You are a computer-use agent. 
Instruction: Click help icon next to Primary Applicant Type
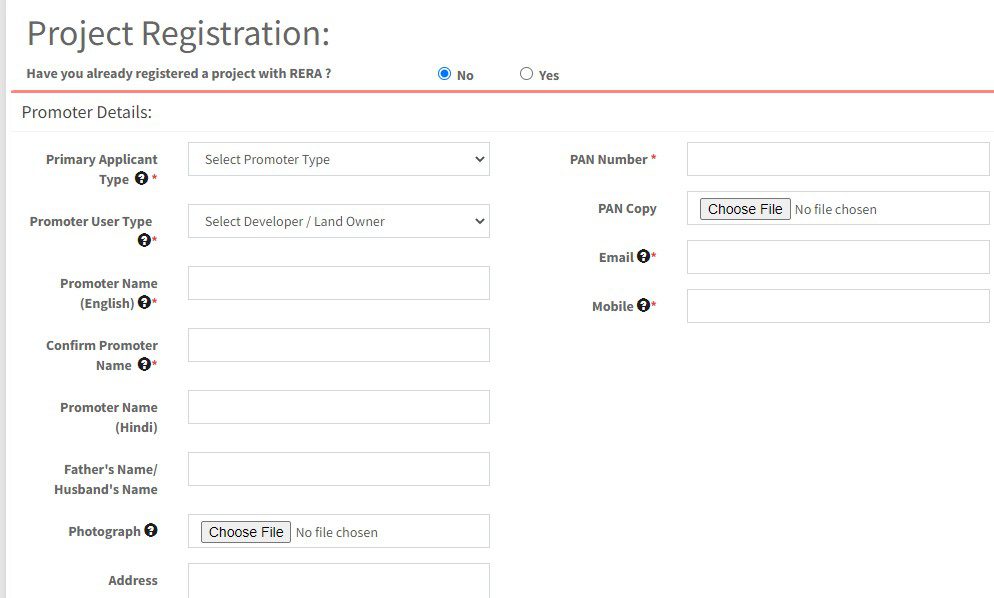click(141, 178)
